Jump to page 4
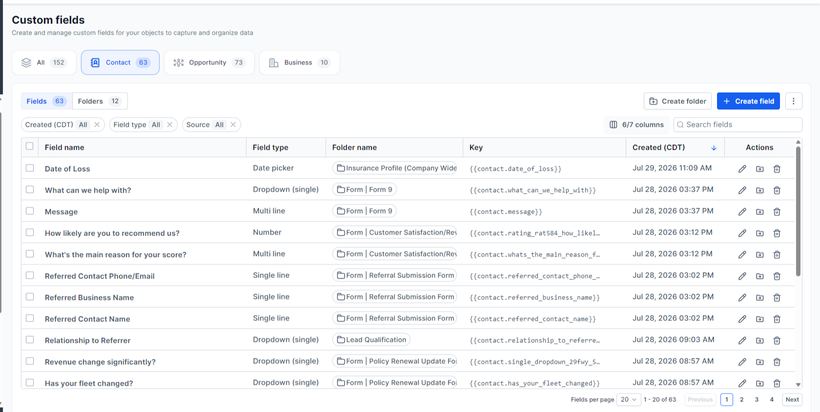 [772, 399]
